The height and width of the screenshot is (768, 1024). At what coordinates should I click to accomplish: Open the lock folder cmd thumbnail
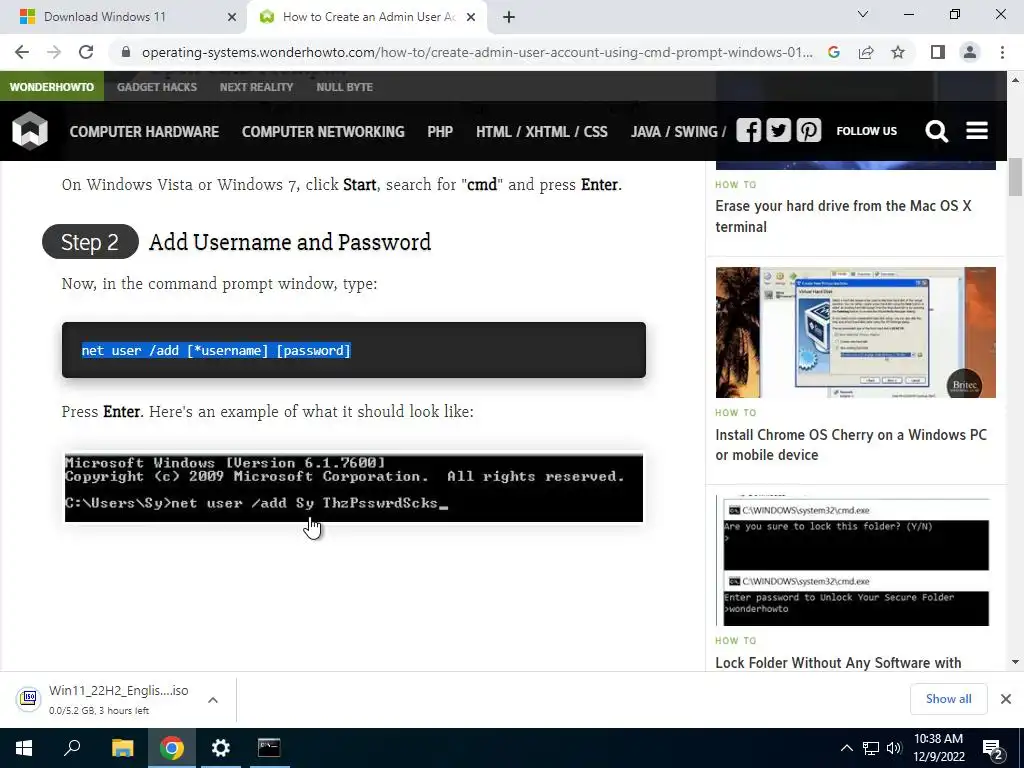pos(856,561)
